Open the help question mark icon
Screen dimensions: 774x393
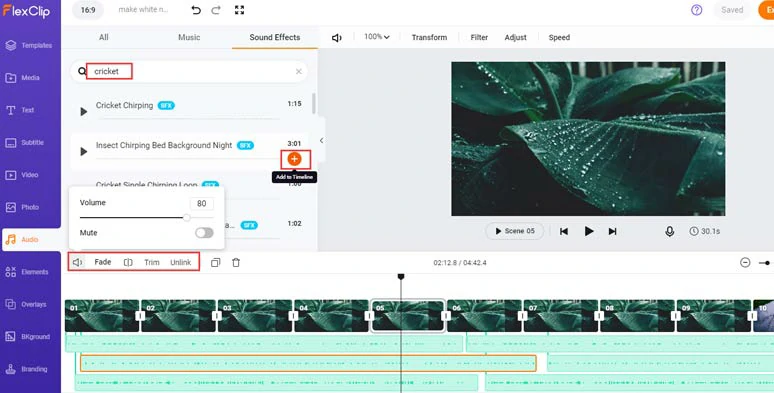tap(697, 10)
